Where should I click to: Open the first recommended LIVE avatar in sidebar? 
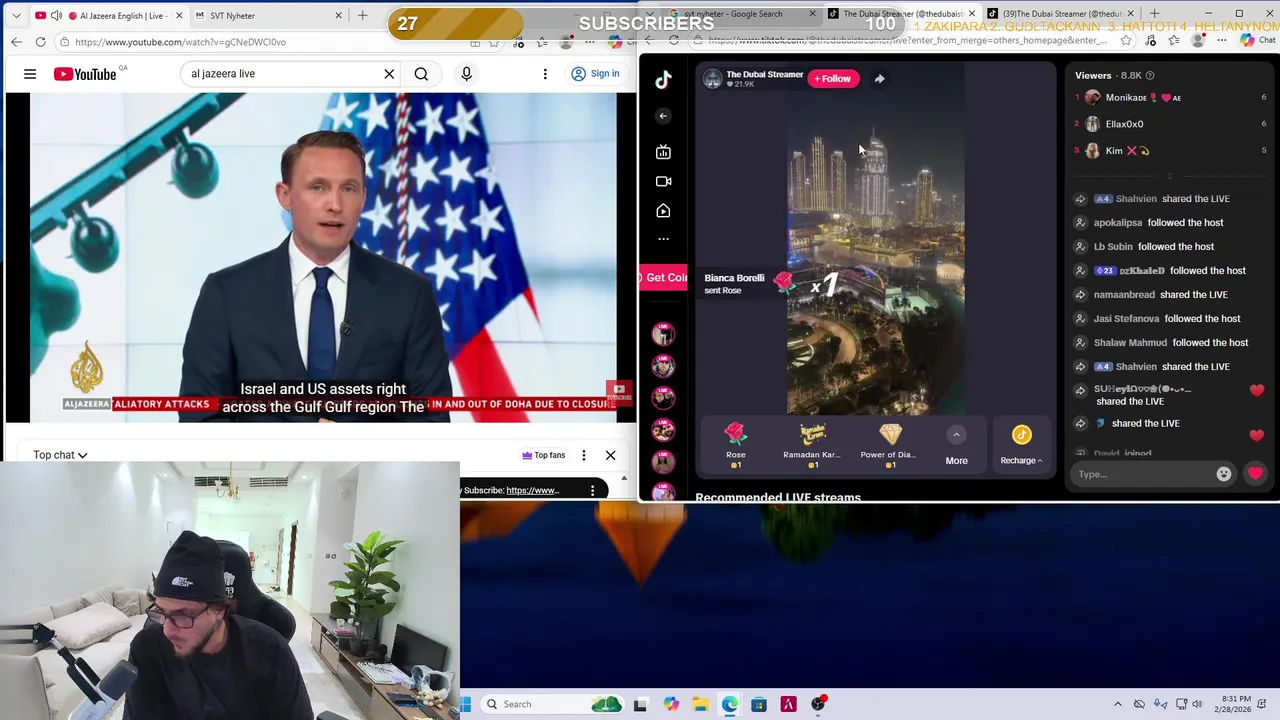click(663, 334)
